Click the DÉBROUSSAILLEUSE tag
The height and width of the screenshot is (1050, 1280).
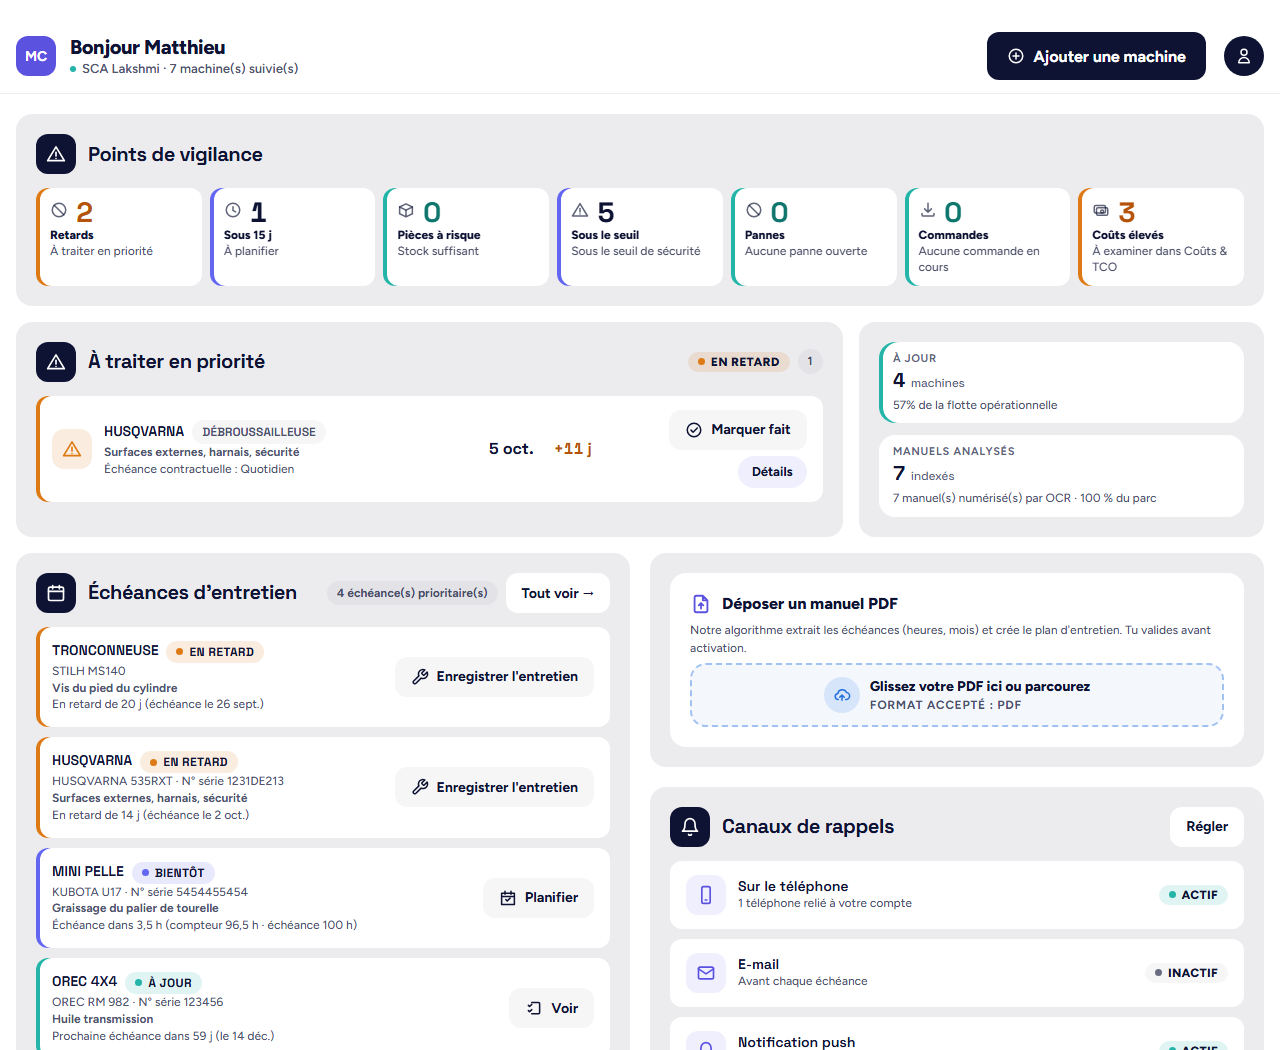pos(259,432)
